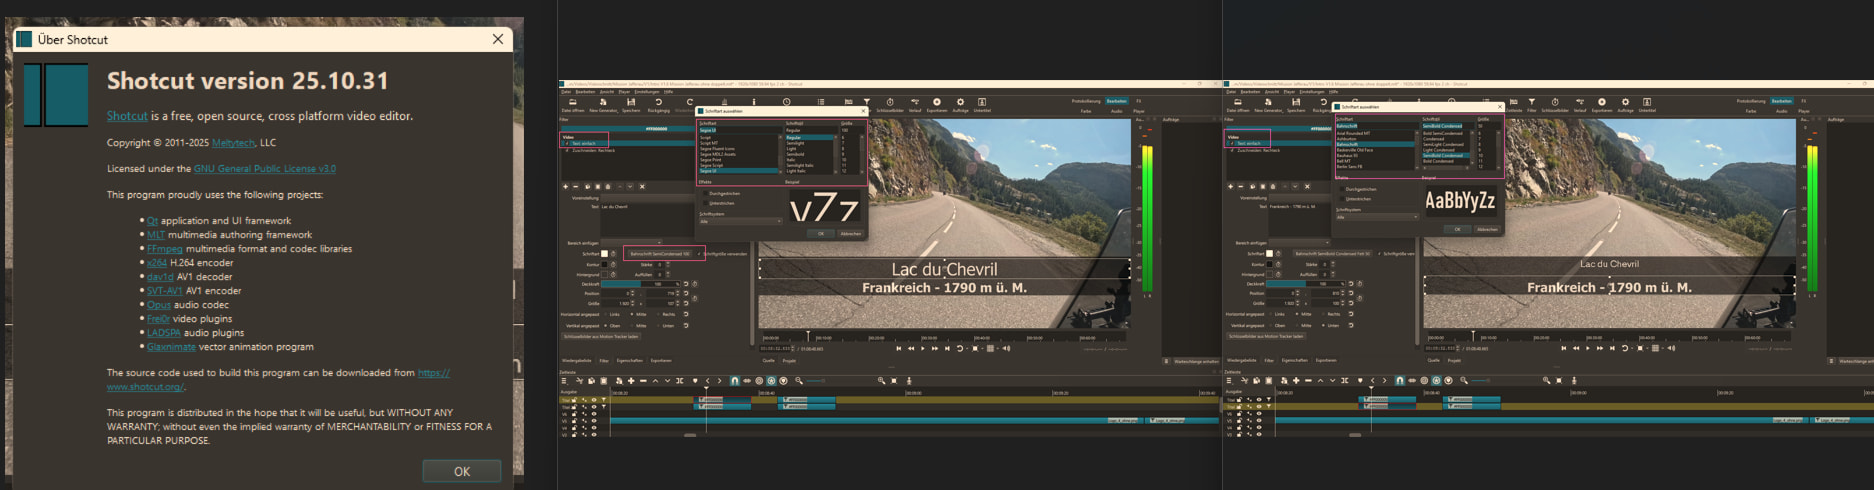Click the Aufträge gear icon in left editor toolbar
Image resolution: width=1874 pixels, height=490 pixels.
pos(960,103)
